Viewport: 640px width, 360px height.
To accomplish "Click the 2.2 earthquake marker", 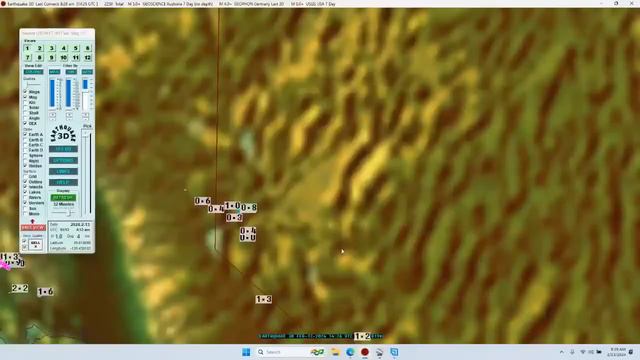I will click(20, 288).
